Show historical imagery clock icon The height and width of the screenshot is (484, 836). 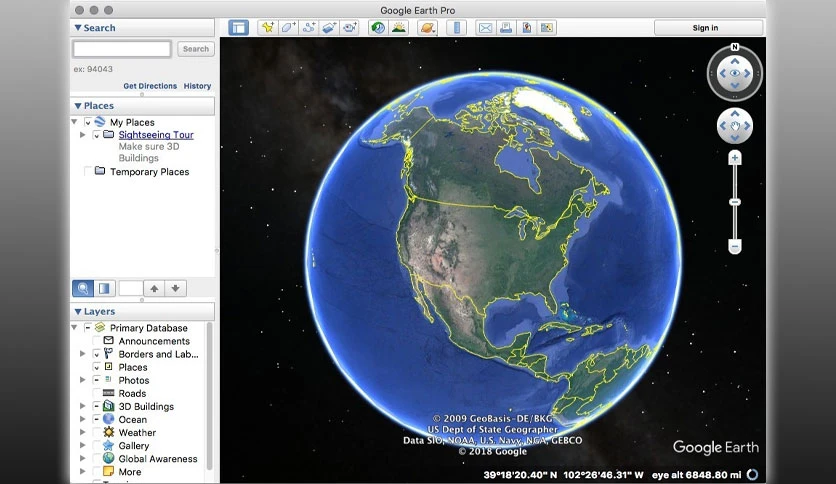pyautogui.click(x=378, y=28)
